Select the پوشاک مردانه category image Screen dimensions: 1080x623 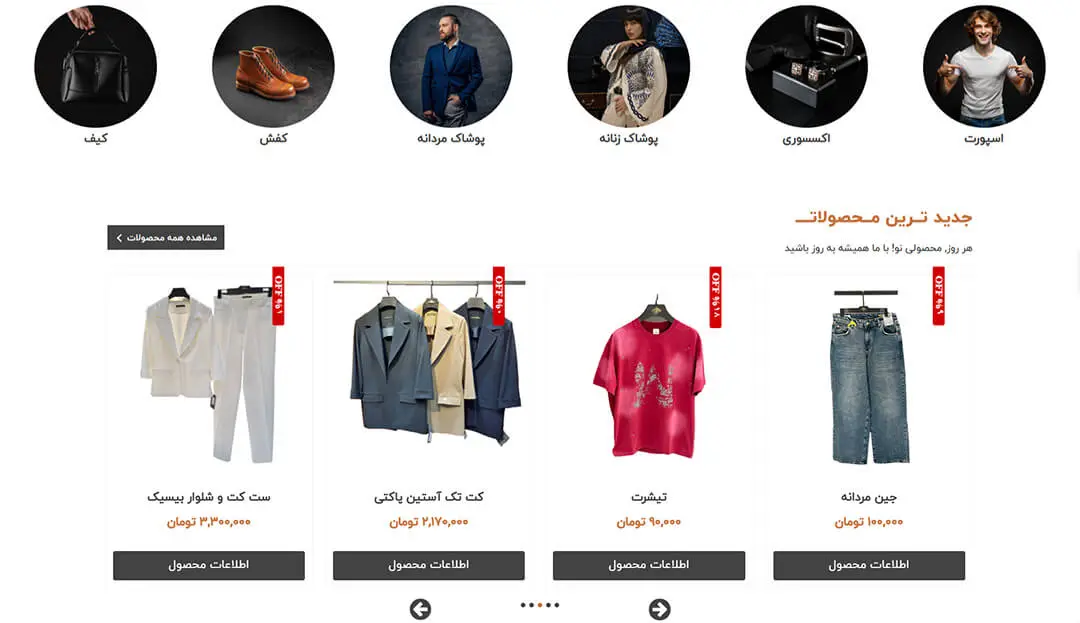coord(451,66)
